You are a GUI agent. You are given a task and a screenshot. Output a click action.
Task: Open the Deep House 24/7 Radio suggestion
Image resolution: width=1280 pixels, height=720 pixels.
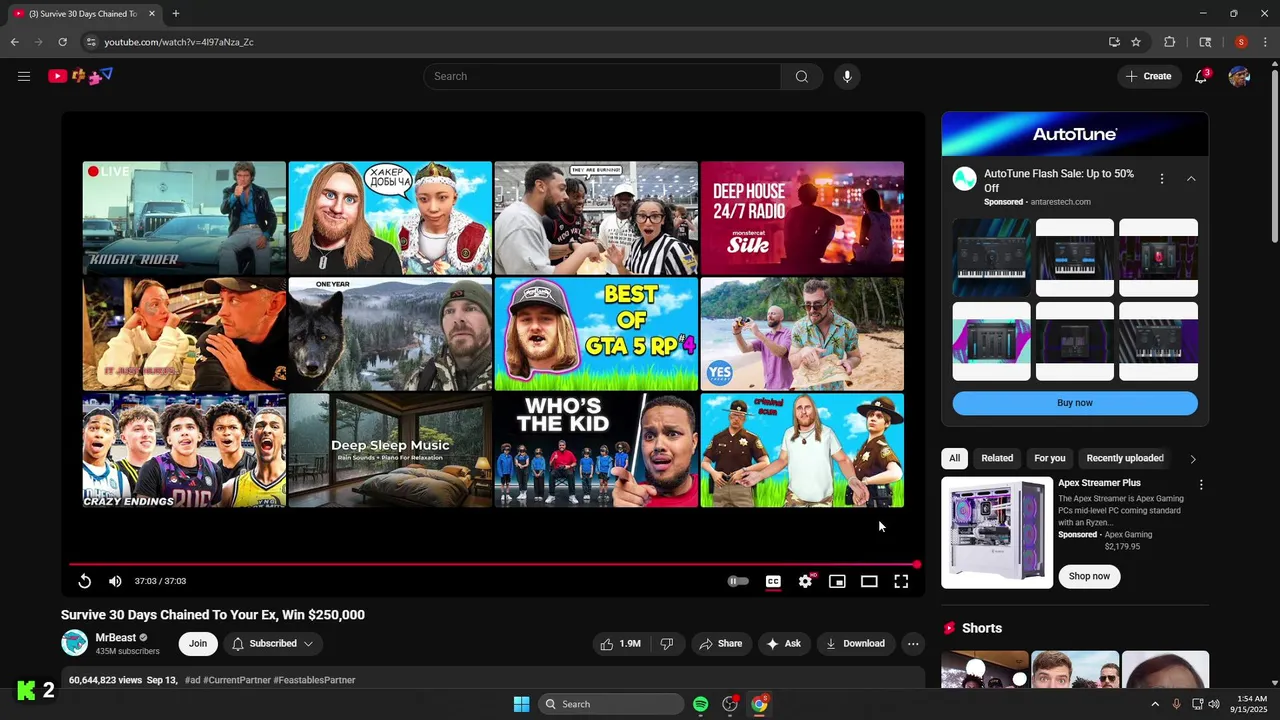click(802, 218)
